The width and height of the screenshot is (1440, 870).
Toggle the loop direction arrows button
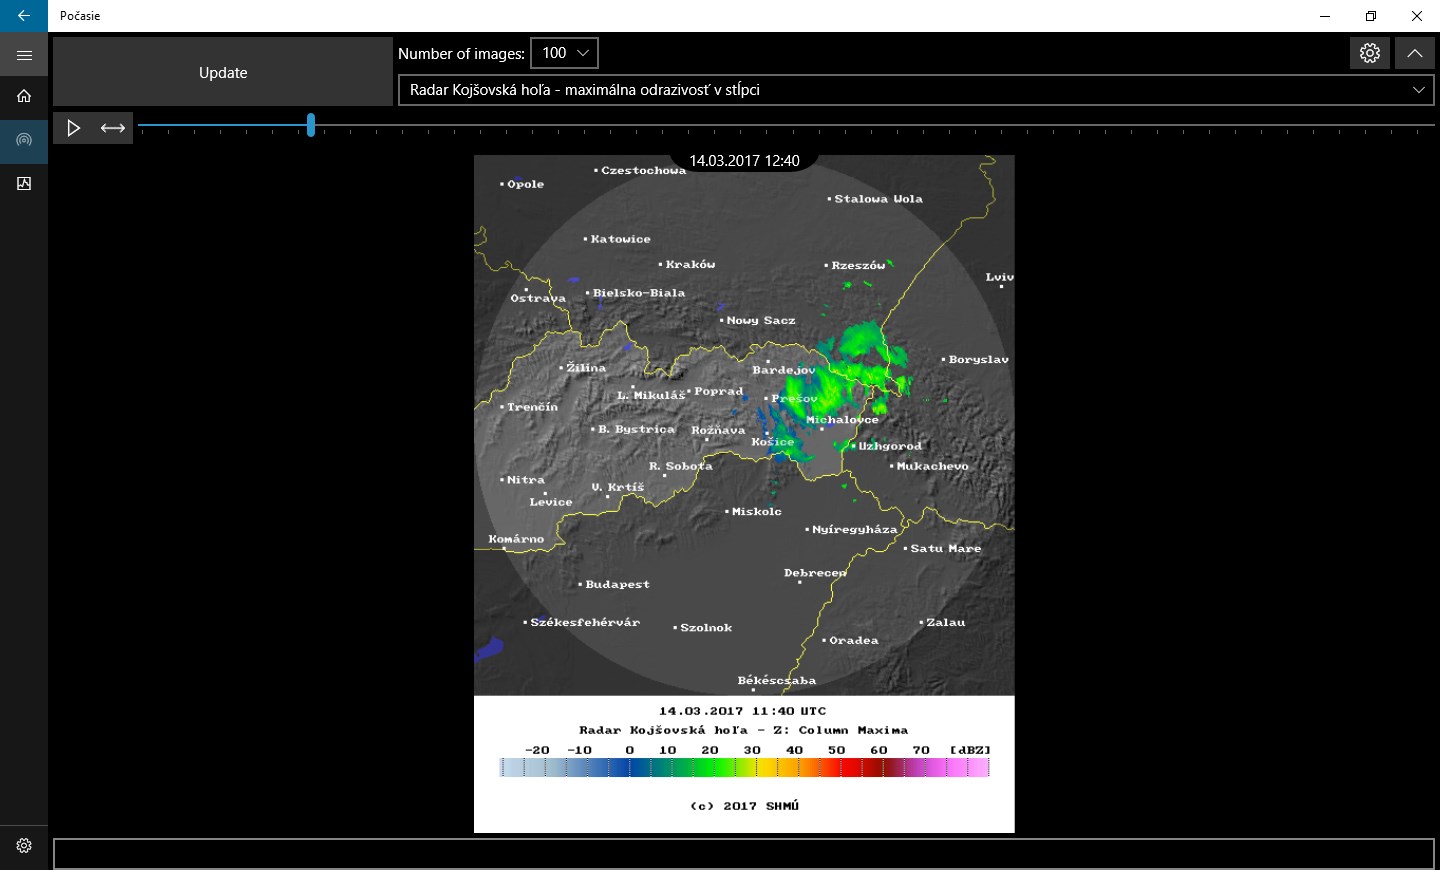(x=113, y=128)
